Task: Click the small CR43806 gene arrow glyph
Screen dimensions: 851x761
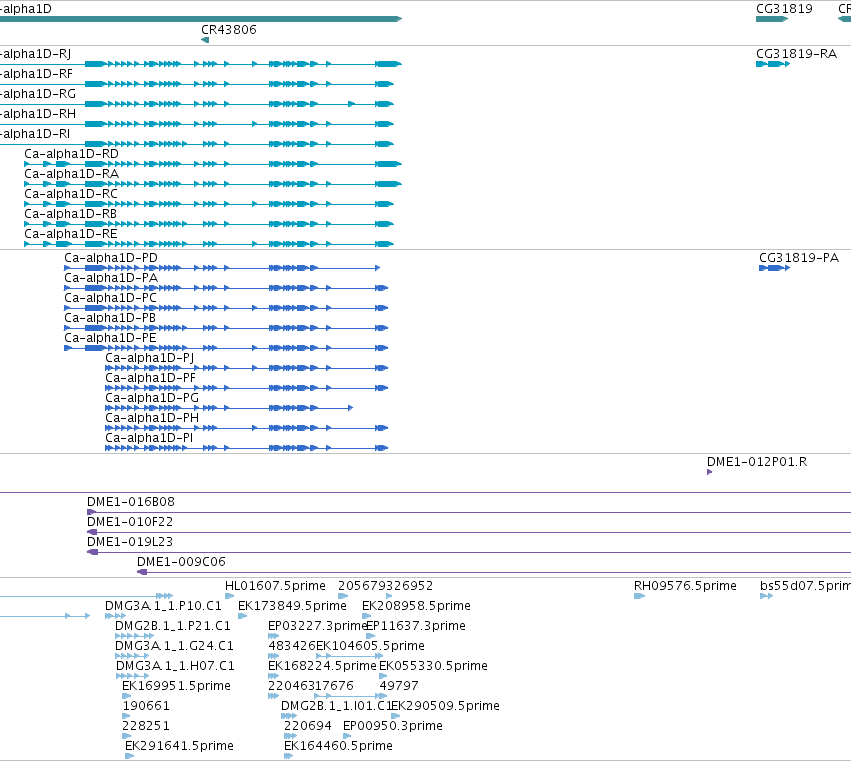Action: point(205,40)
